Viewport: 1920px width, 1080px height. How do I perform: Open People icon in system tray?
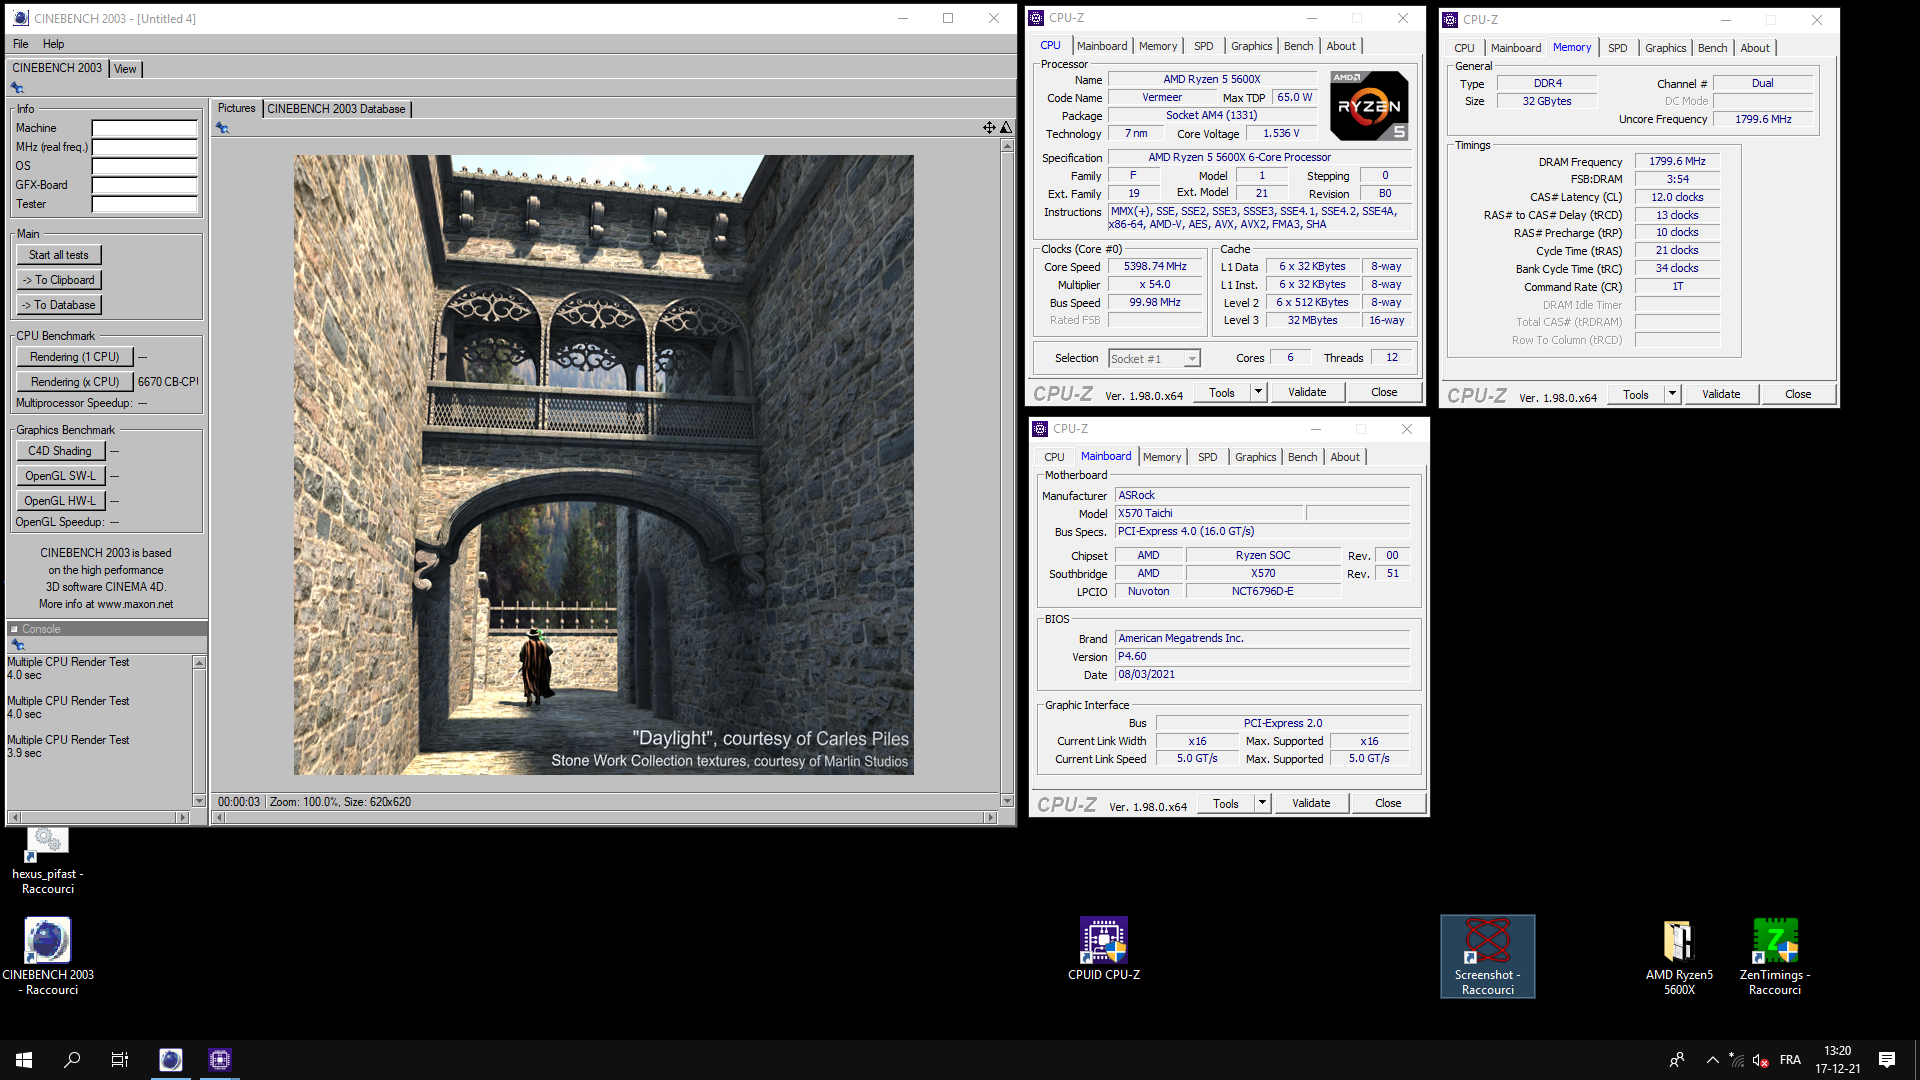(1677, 1060)
